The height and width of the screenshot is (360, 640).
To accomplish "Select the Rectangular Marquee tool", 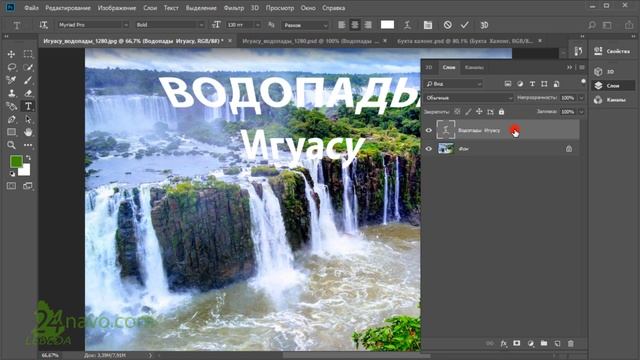I will tap(28, 54).
